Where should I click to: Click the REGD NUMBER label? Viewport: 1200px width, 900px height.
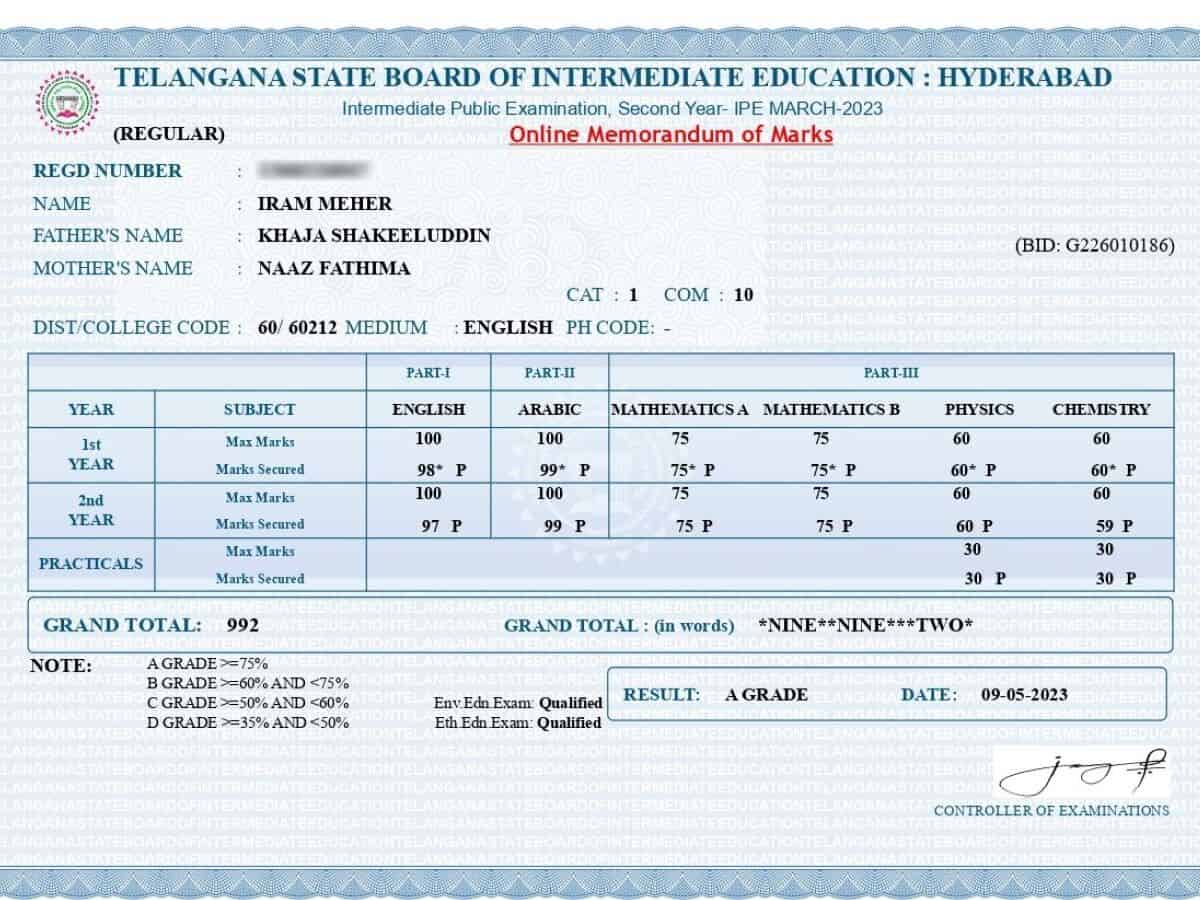tap(108, 171)
